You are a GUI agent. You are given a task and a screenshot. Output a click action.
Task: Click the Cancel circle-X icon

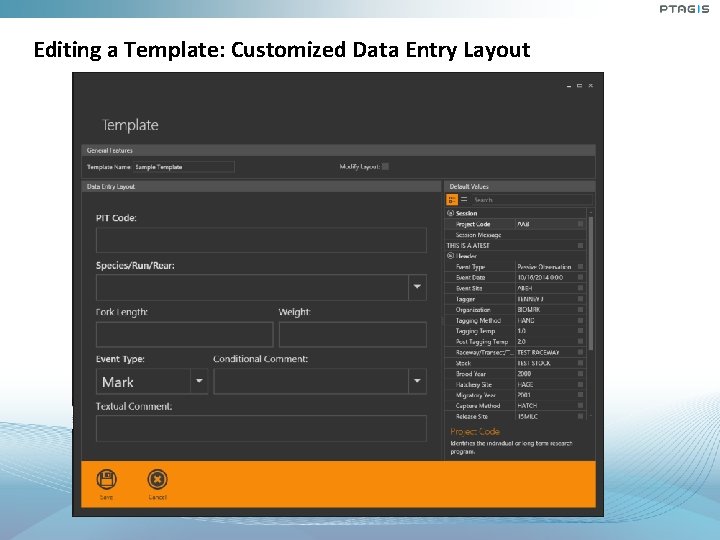[158, 479]
